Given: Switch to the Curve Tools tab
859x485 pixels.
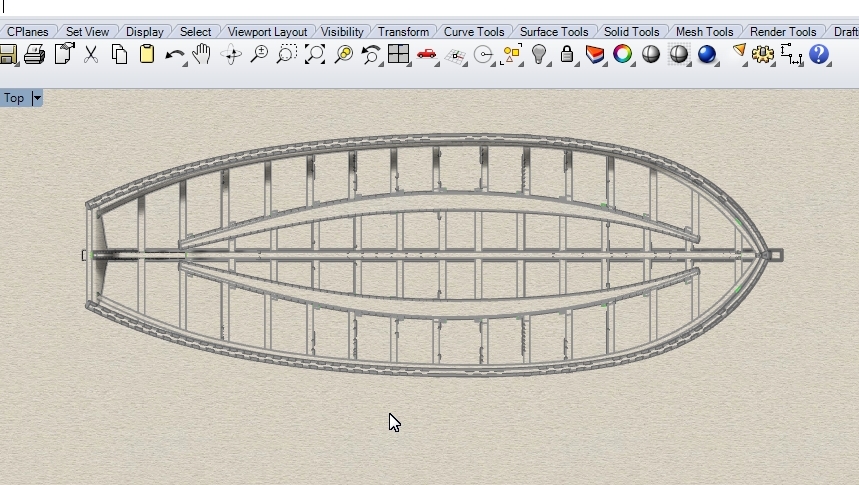Looking at the screenshot, I should tap(474, 32).
